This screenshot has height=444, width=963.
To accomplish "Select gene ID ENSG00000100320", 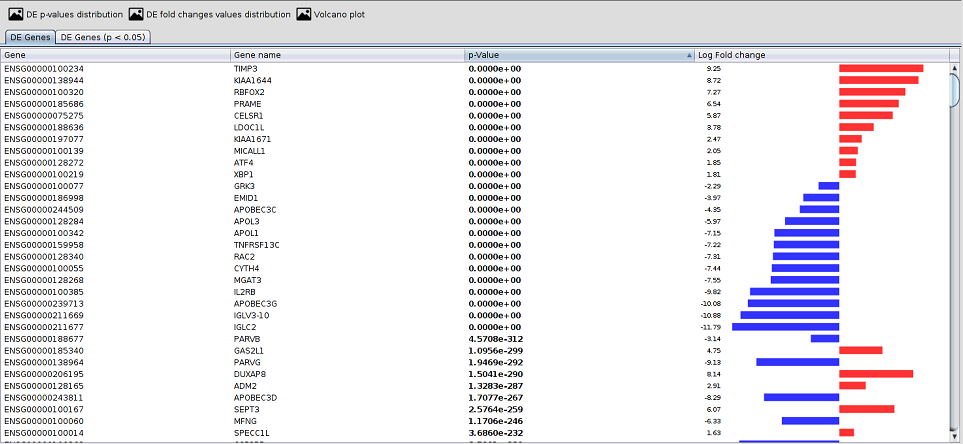I will pyautogui.click(x=44, y=92).
